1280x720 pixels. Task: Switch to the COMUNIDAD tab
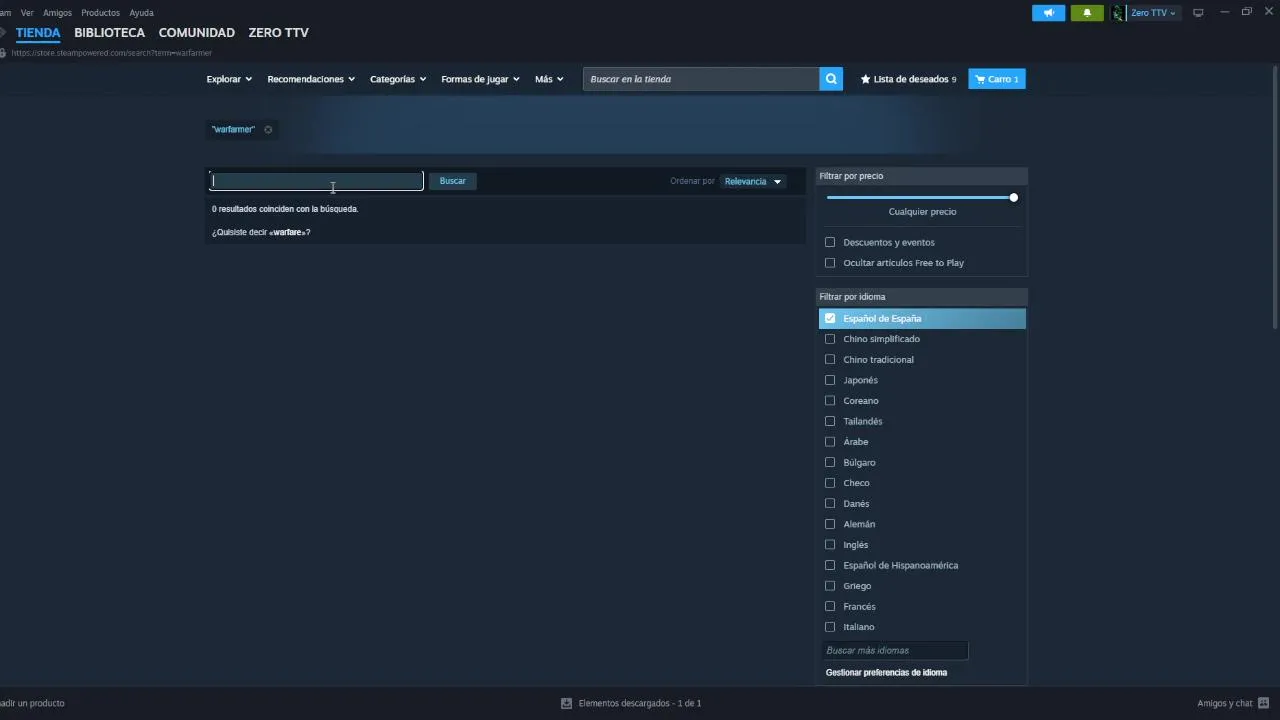coord(197,33)
